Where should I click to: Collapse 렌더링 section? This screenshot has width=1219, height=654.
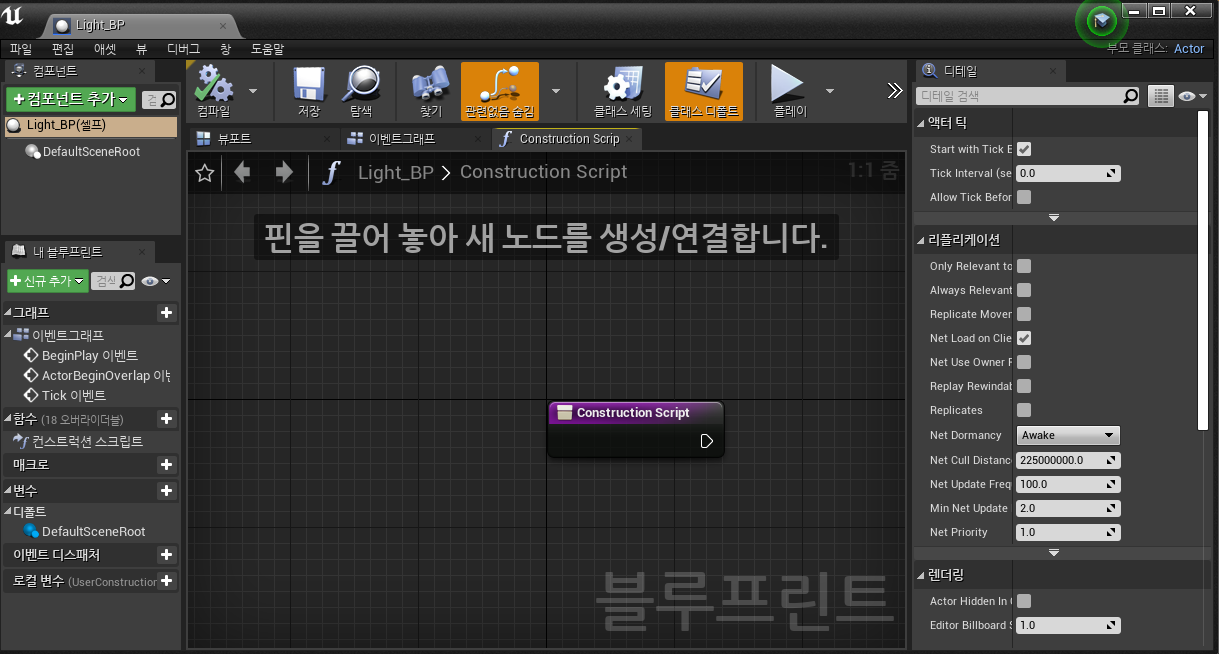921,576
